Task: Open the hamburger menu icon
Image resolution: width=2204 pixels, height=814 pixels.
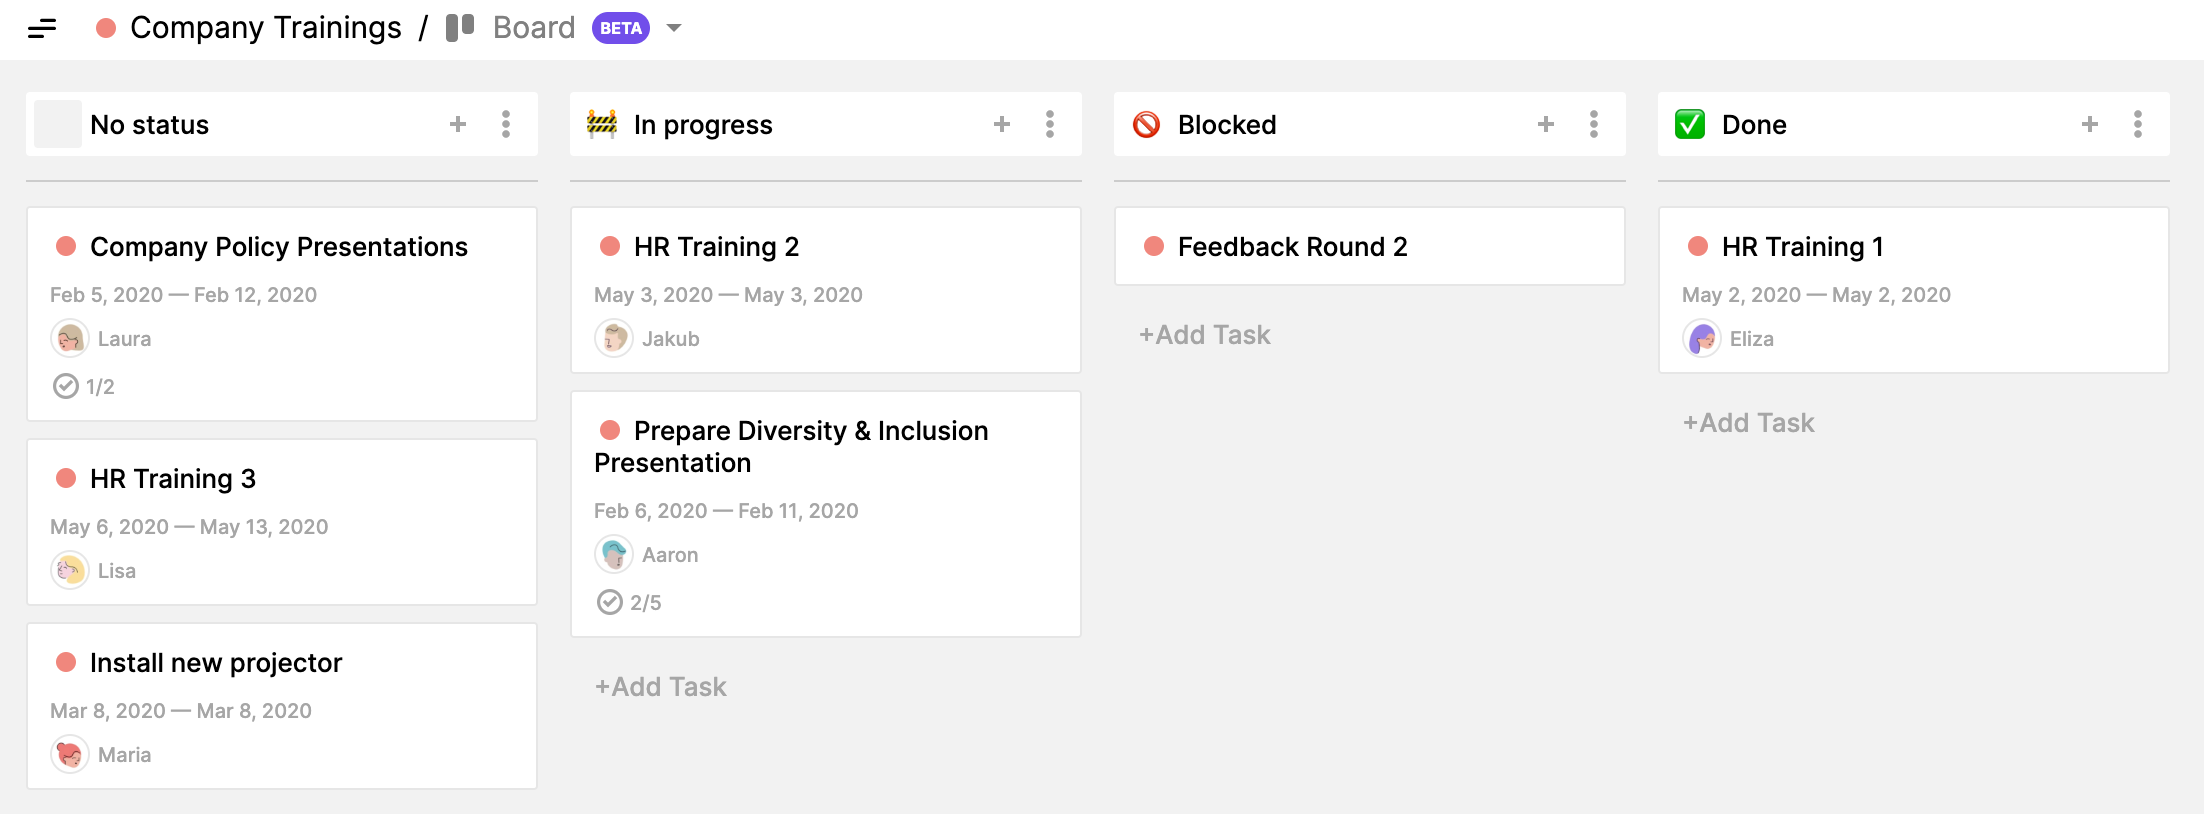Action: tap(42, 28)
